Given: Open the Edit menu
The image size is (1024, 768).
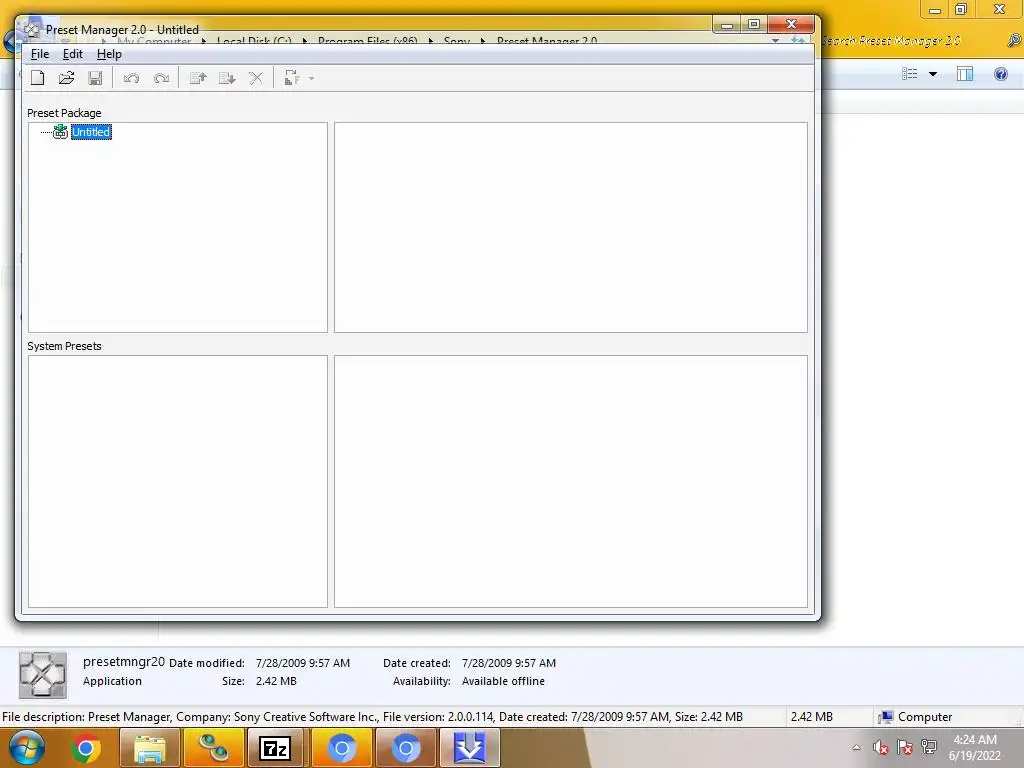Looking at the screenshot, I should (x=72, y=54).
